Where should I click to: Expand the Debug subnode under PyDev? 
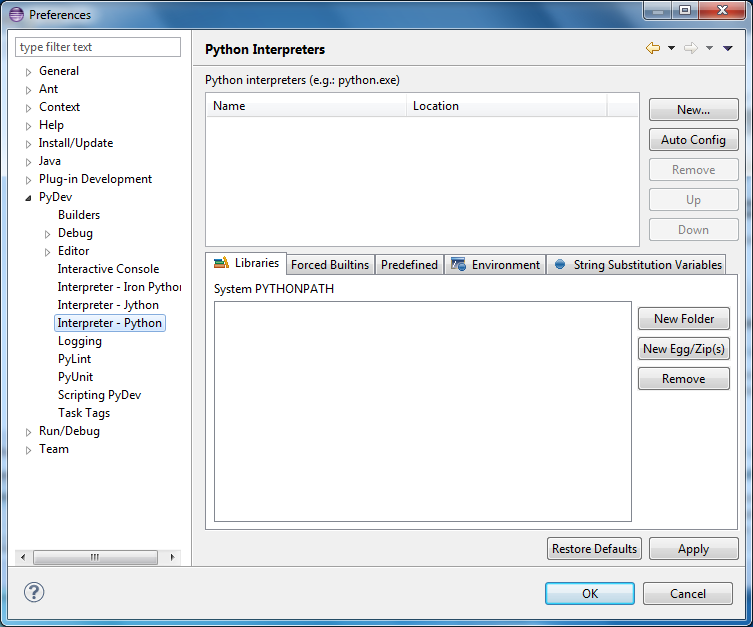click(47, 234)
